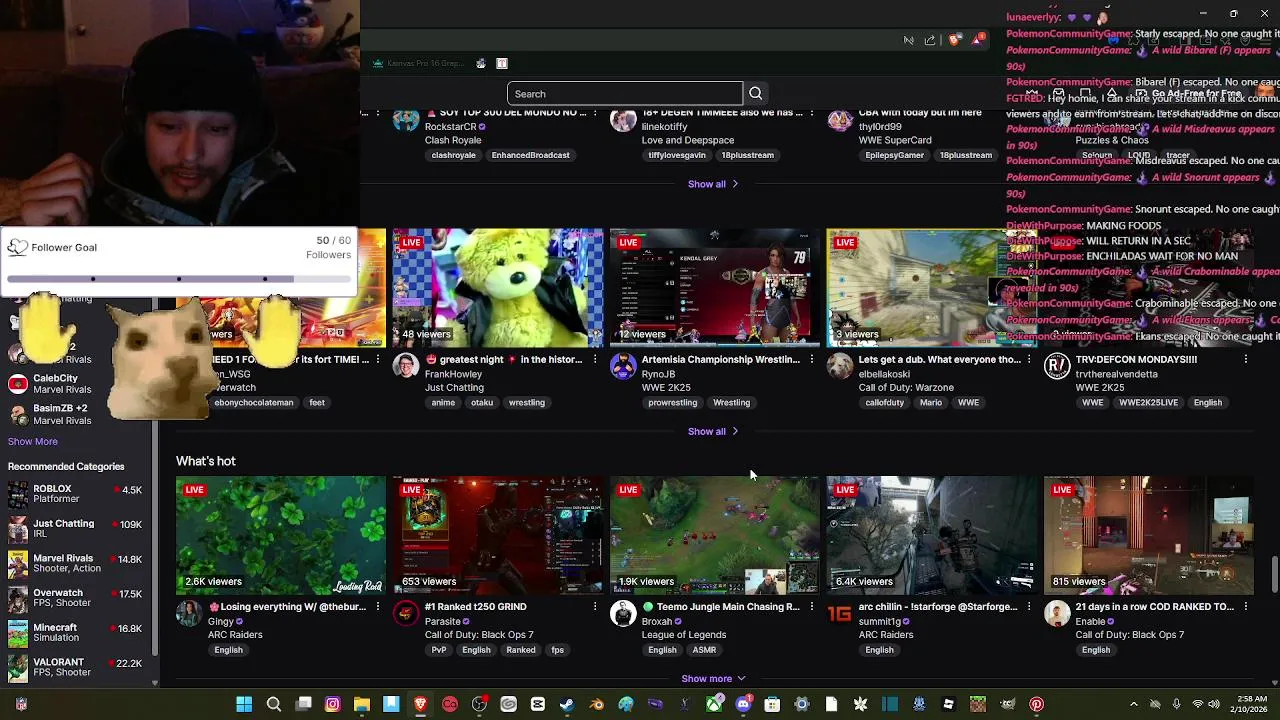
Task: Open options menu for '#1 Ranked t250 GRIND' stream
Action: pos(595,607)
